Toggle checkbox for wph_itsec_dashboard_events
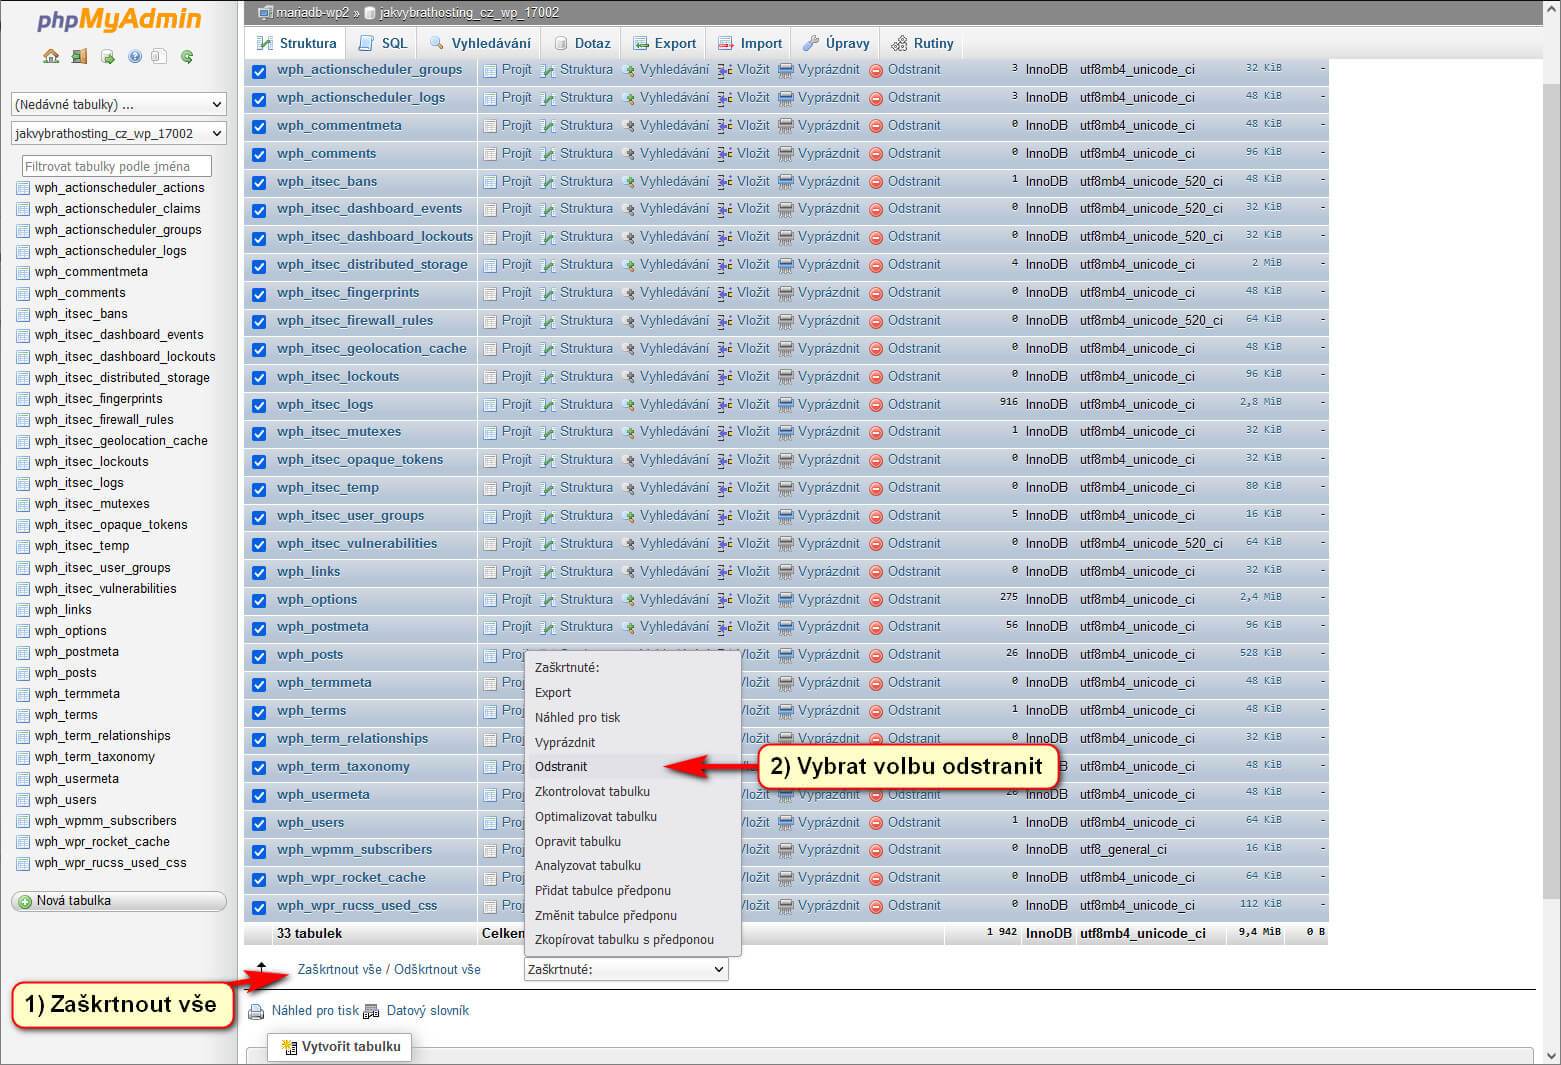The width and height of the screenshot is (1561, 1065). coord(259,210)
